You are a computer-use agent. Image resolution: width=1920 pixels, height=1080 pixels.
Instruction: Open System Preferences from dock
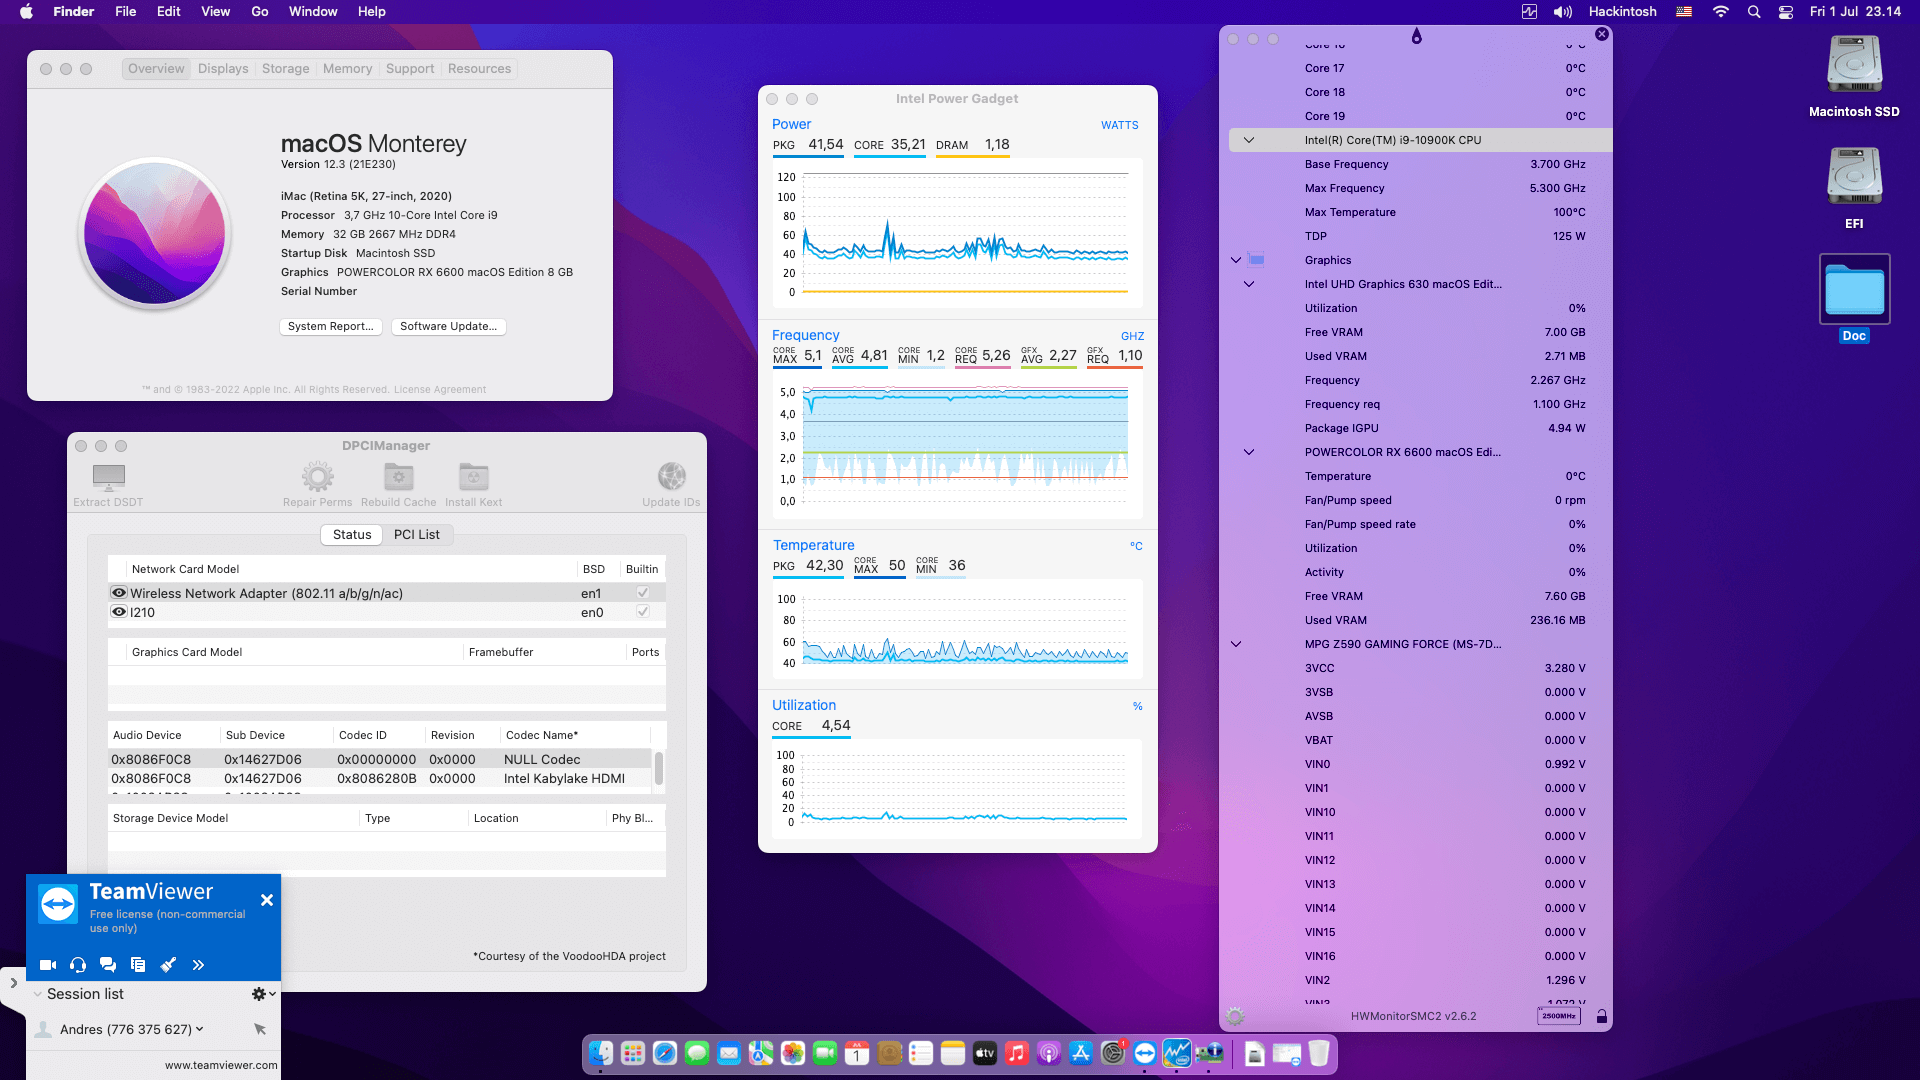[x=1113, y=1053]
